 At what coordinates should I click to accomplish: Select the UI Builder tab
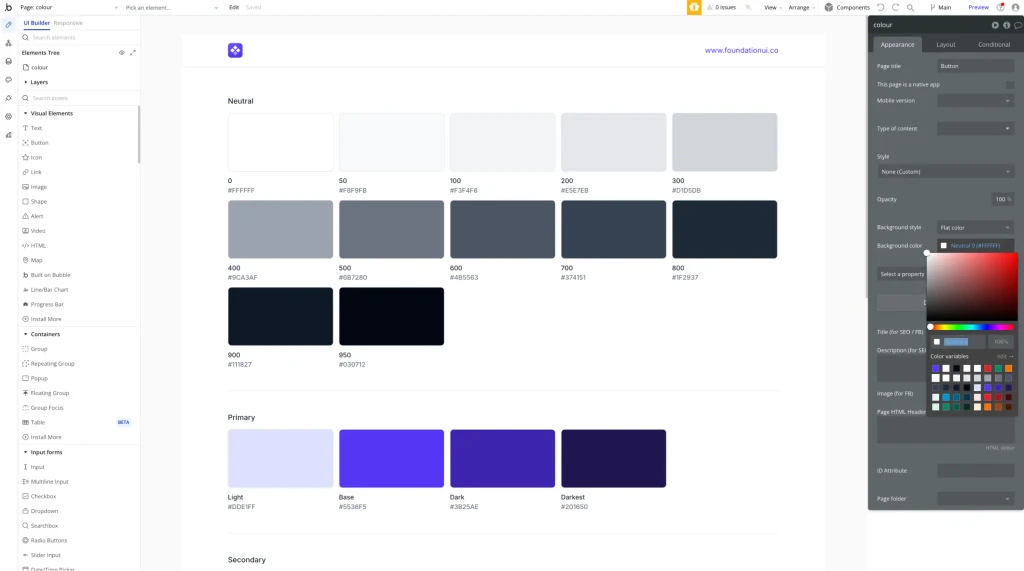(x=37, y=23)
